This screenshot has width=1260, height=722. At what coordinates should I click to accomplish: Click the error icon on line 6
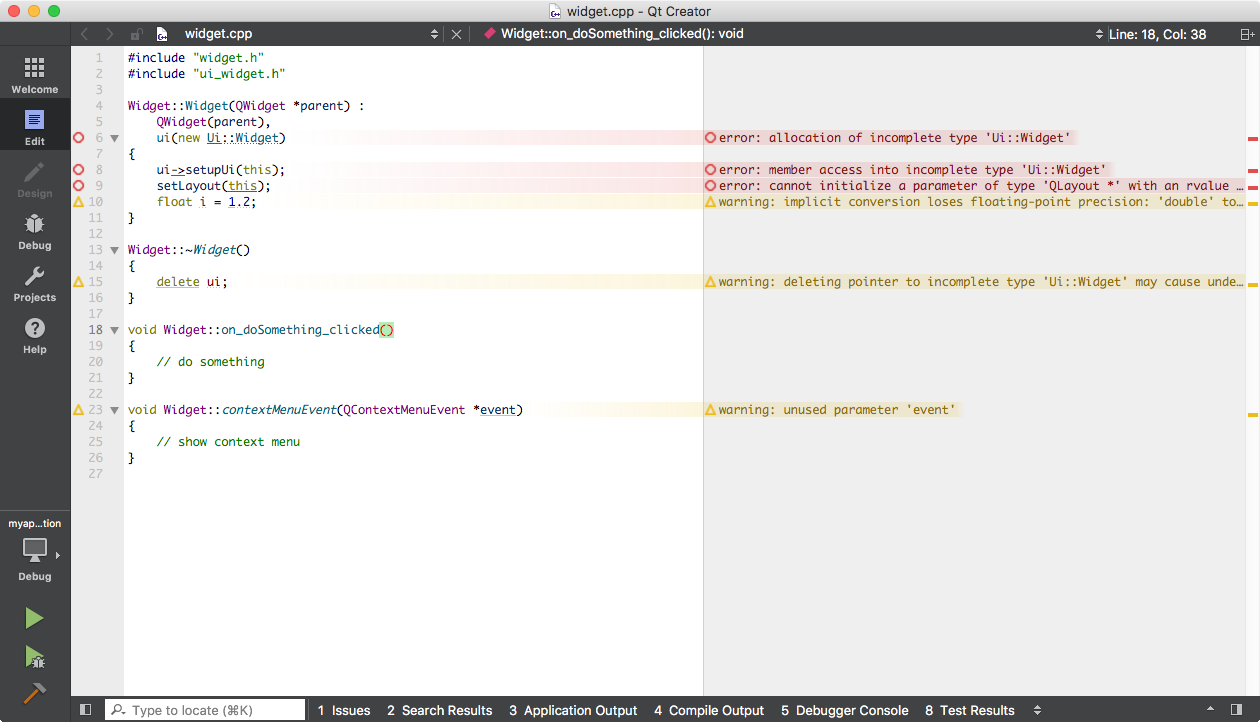79,138
